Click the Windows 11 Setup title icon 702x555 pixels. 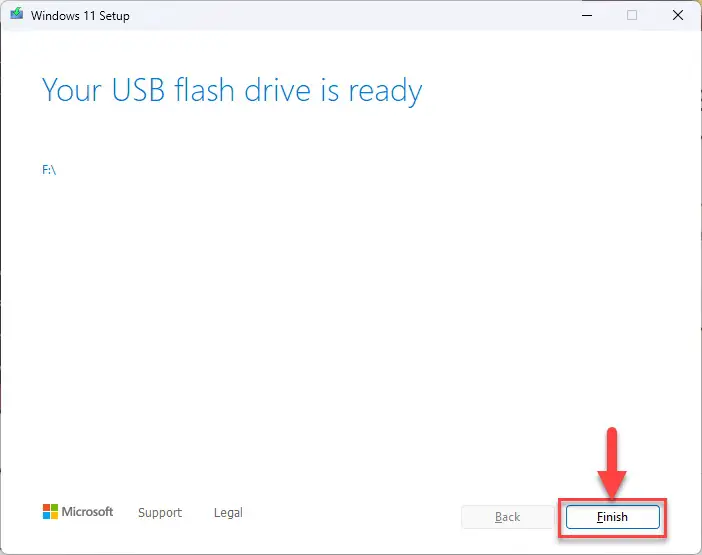17,14
